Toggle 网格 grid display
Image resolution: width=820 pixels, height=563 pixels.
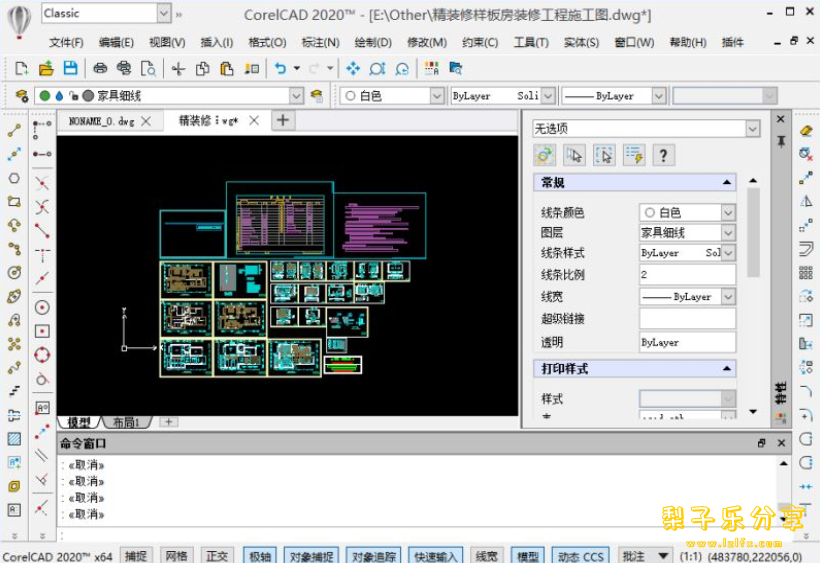coord(177,556)
